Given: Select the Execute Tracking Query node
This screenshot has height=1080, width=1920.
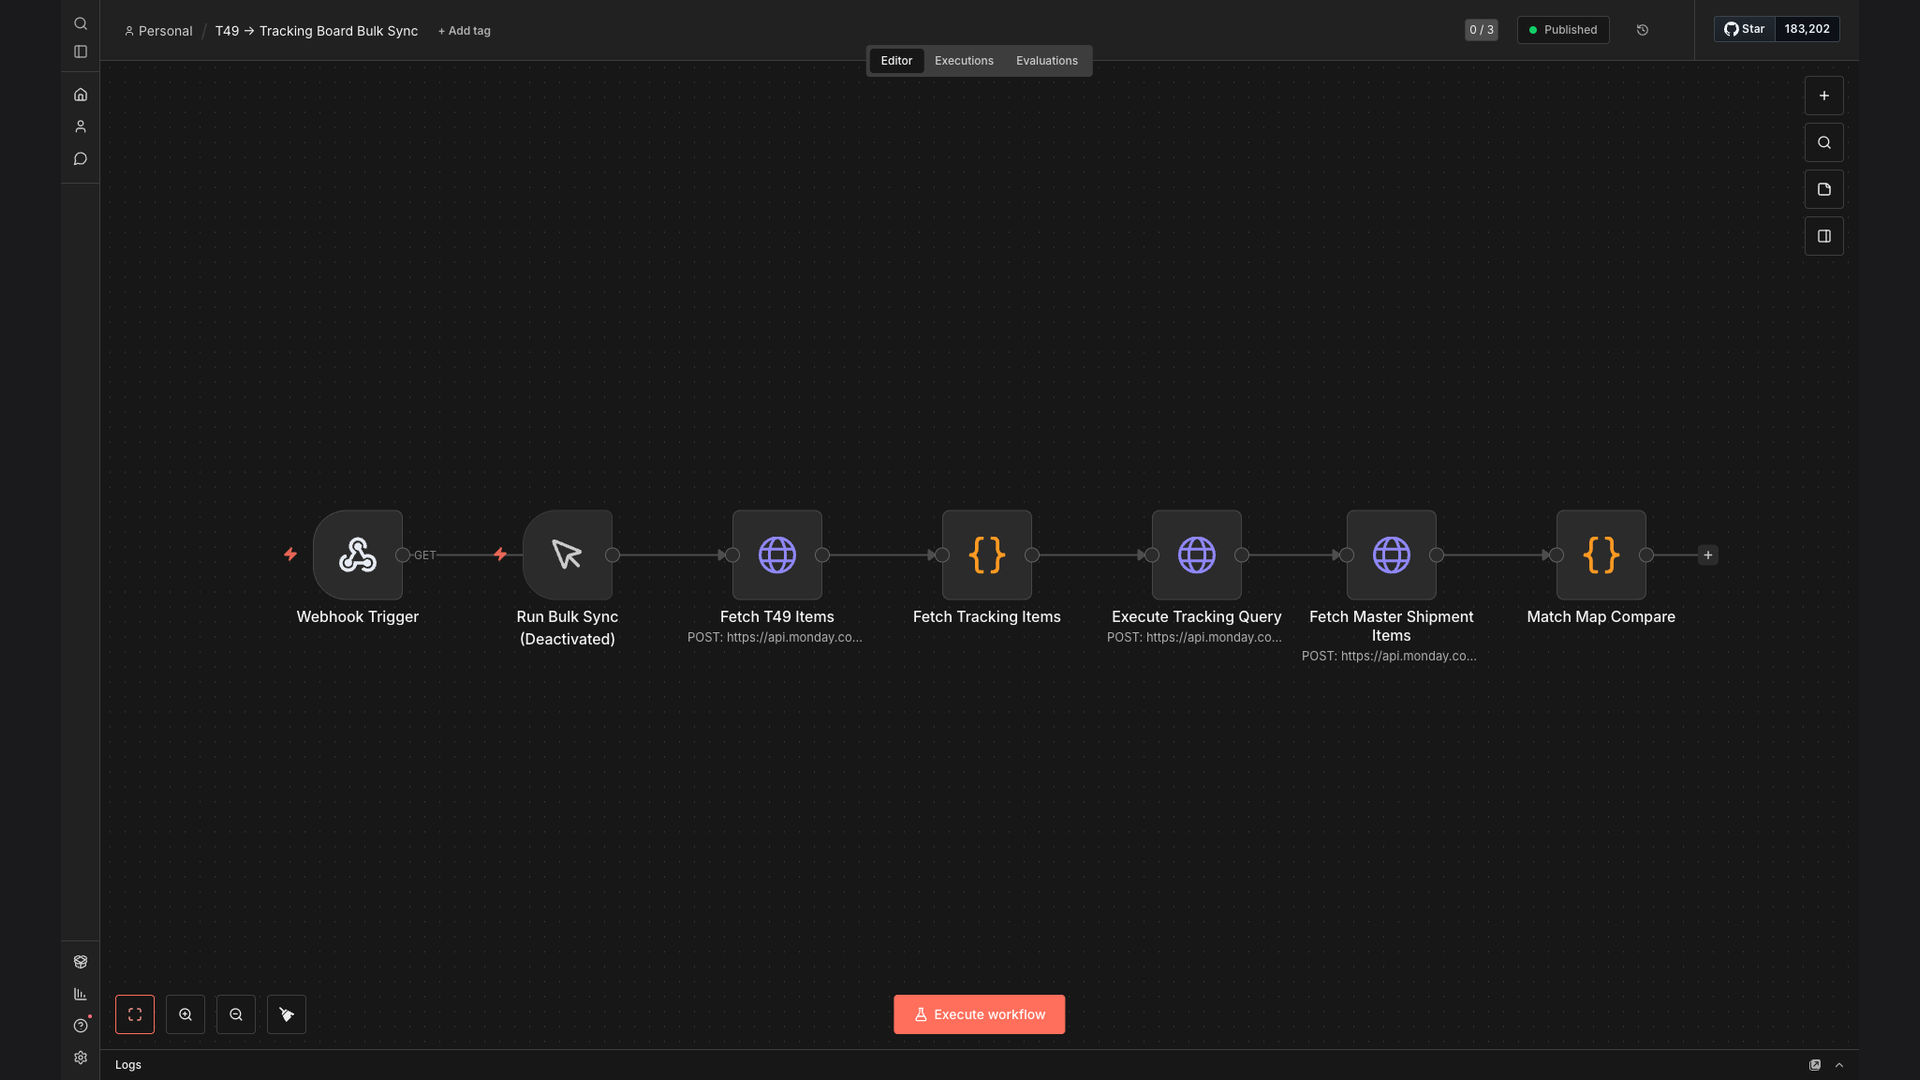Looking at the screenshot, I should click(1197, 555).
